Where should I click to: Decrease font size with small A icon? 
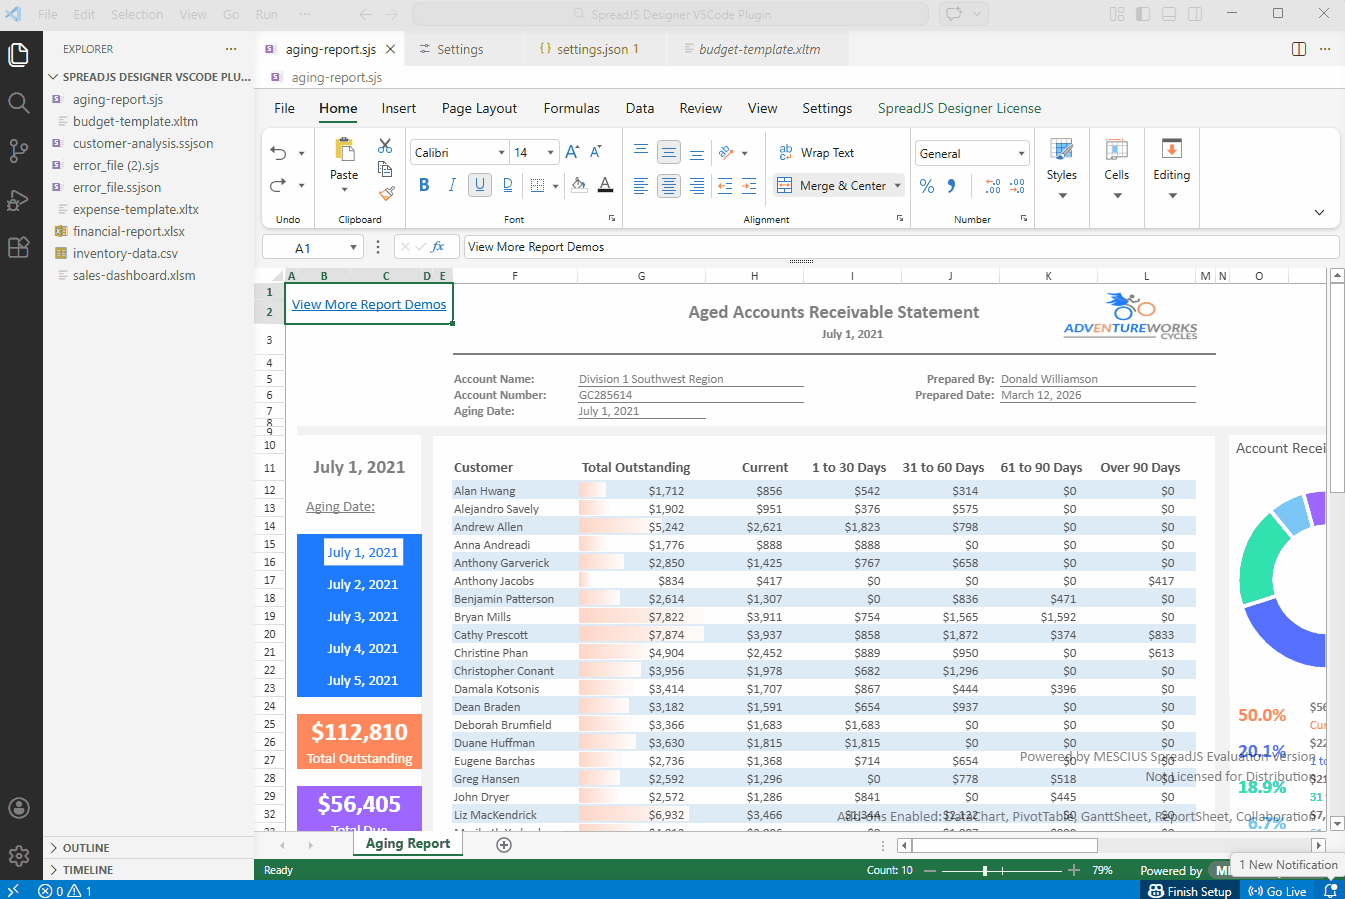(595, 152)
